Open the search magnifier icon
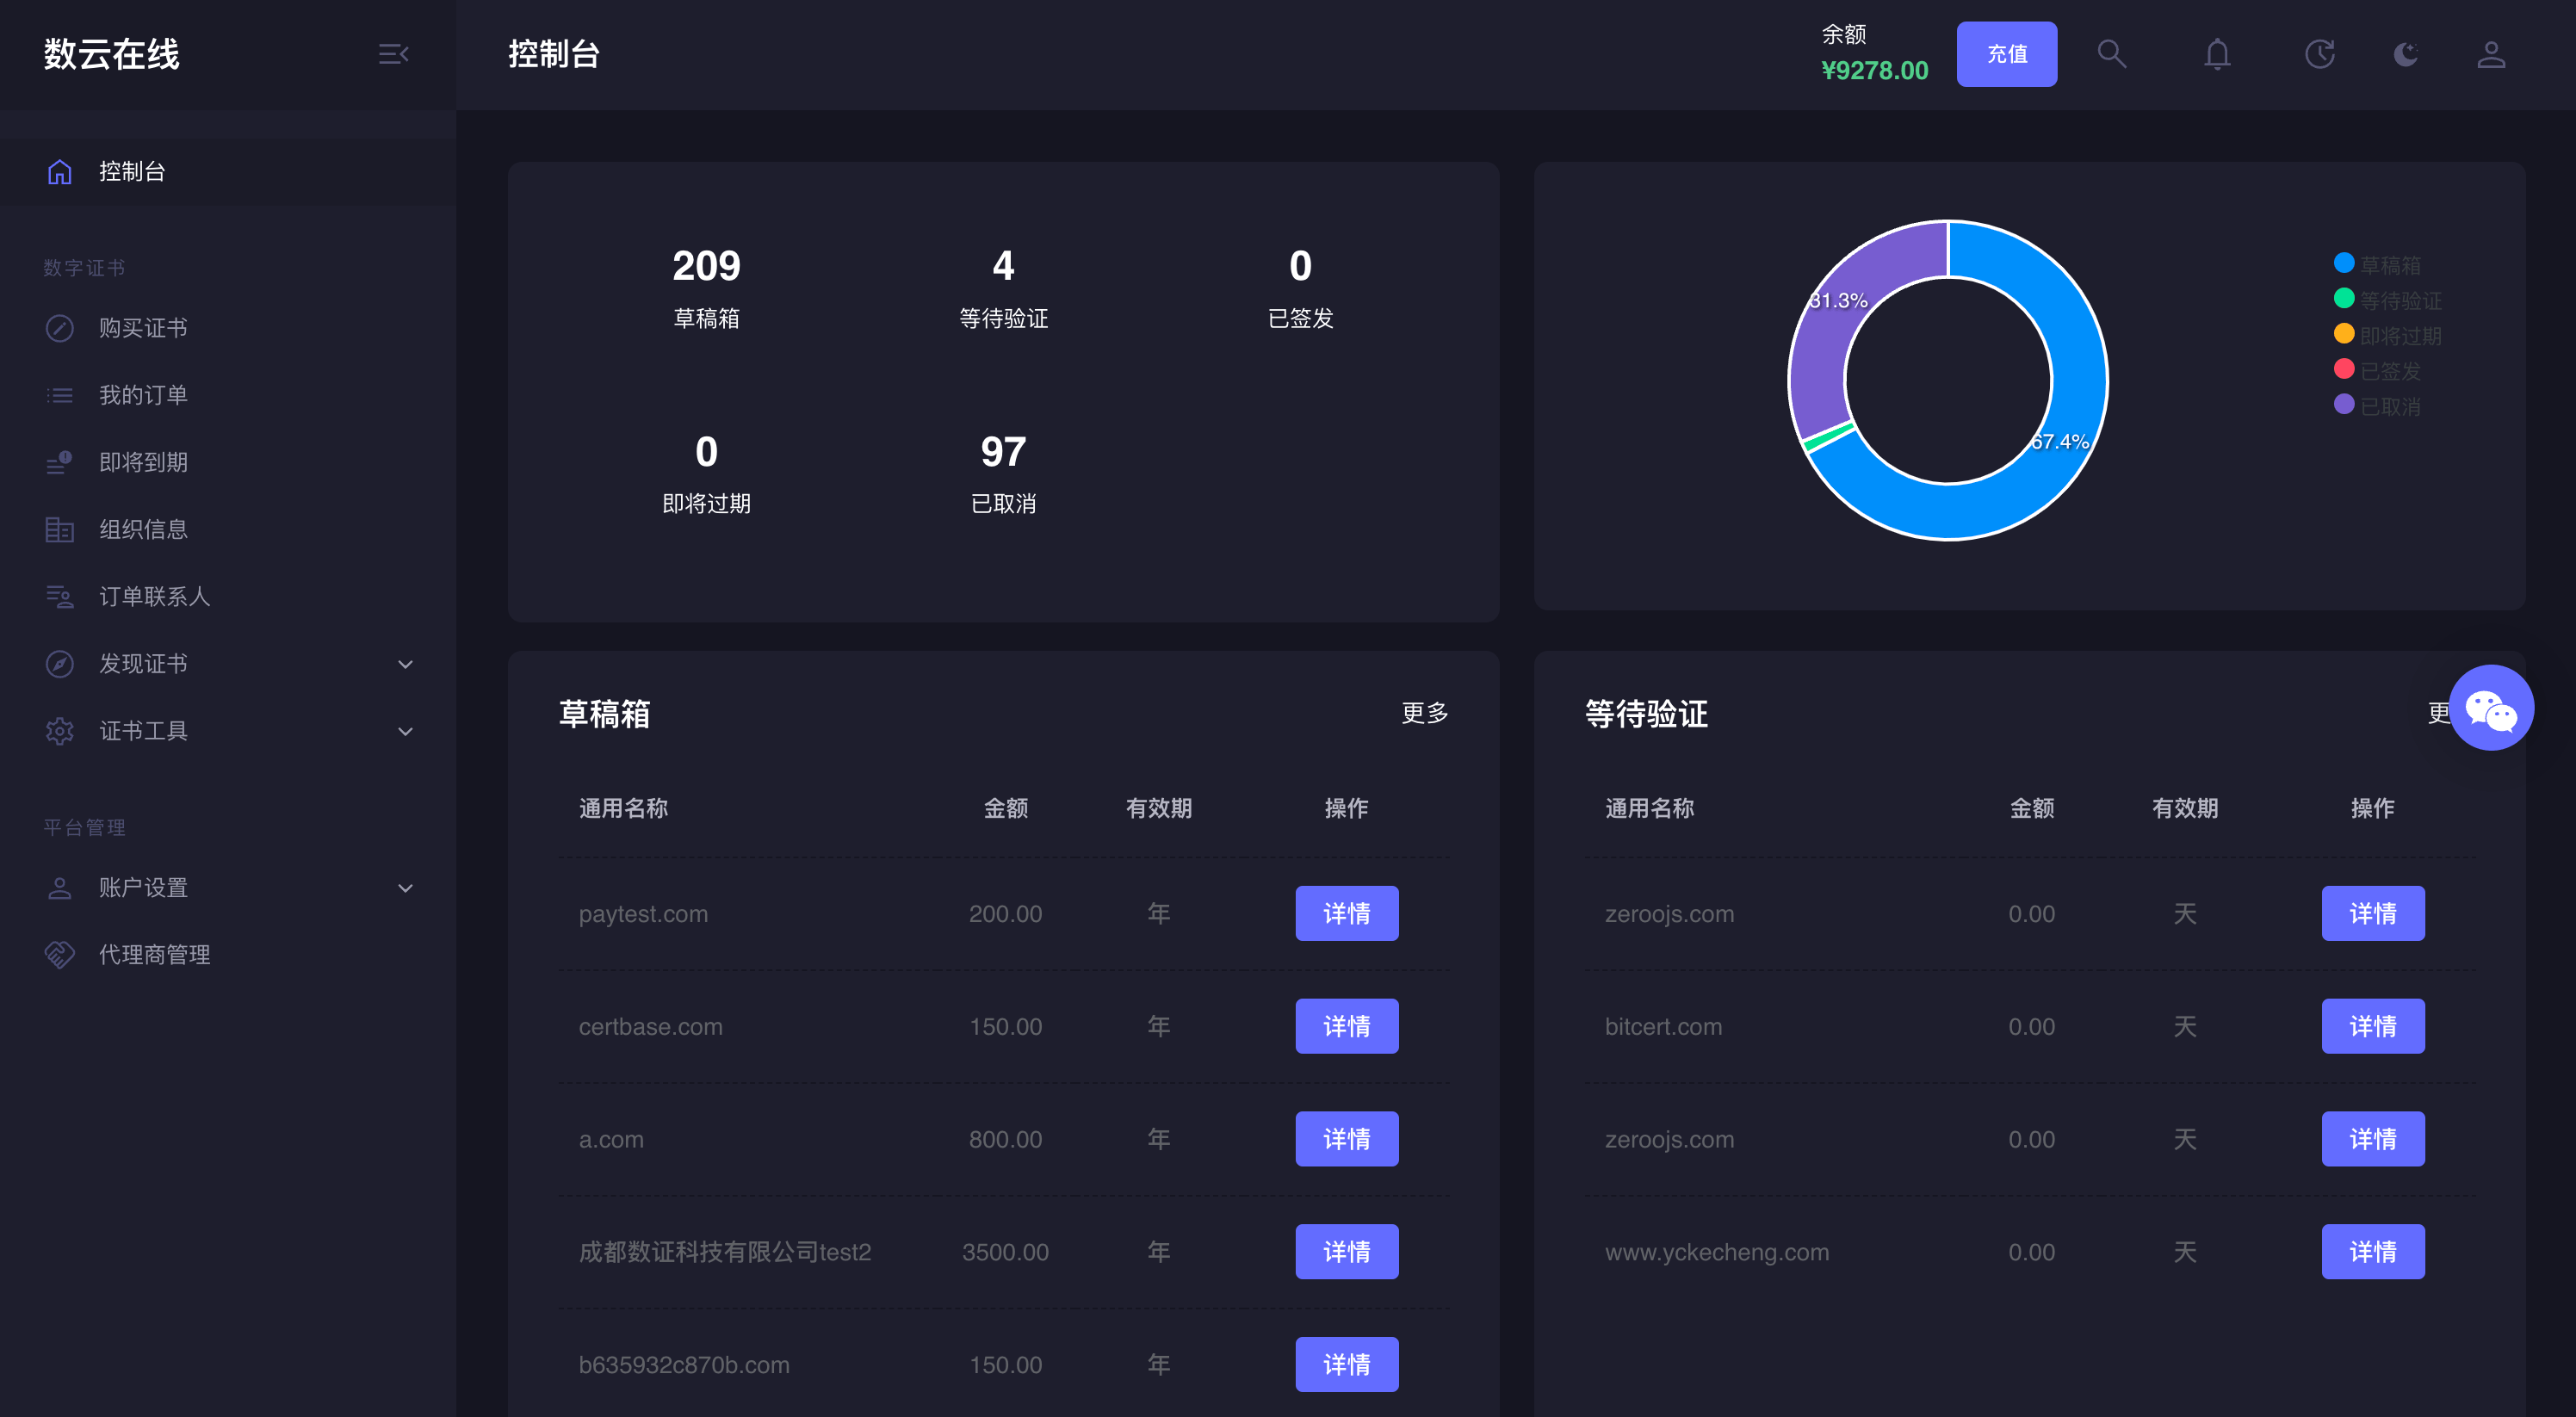 [x=2111, y=54]
